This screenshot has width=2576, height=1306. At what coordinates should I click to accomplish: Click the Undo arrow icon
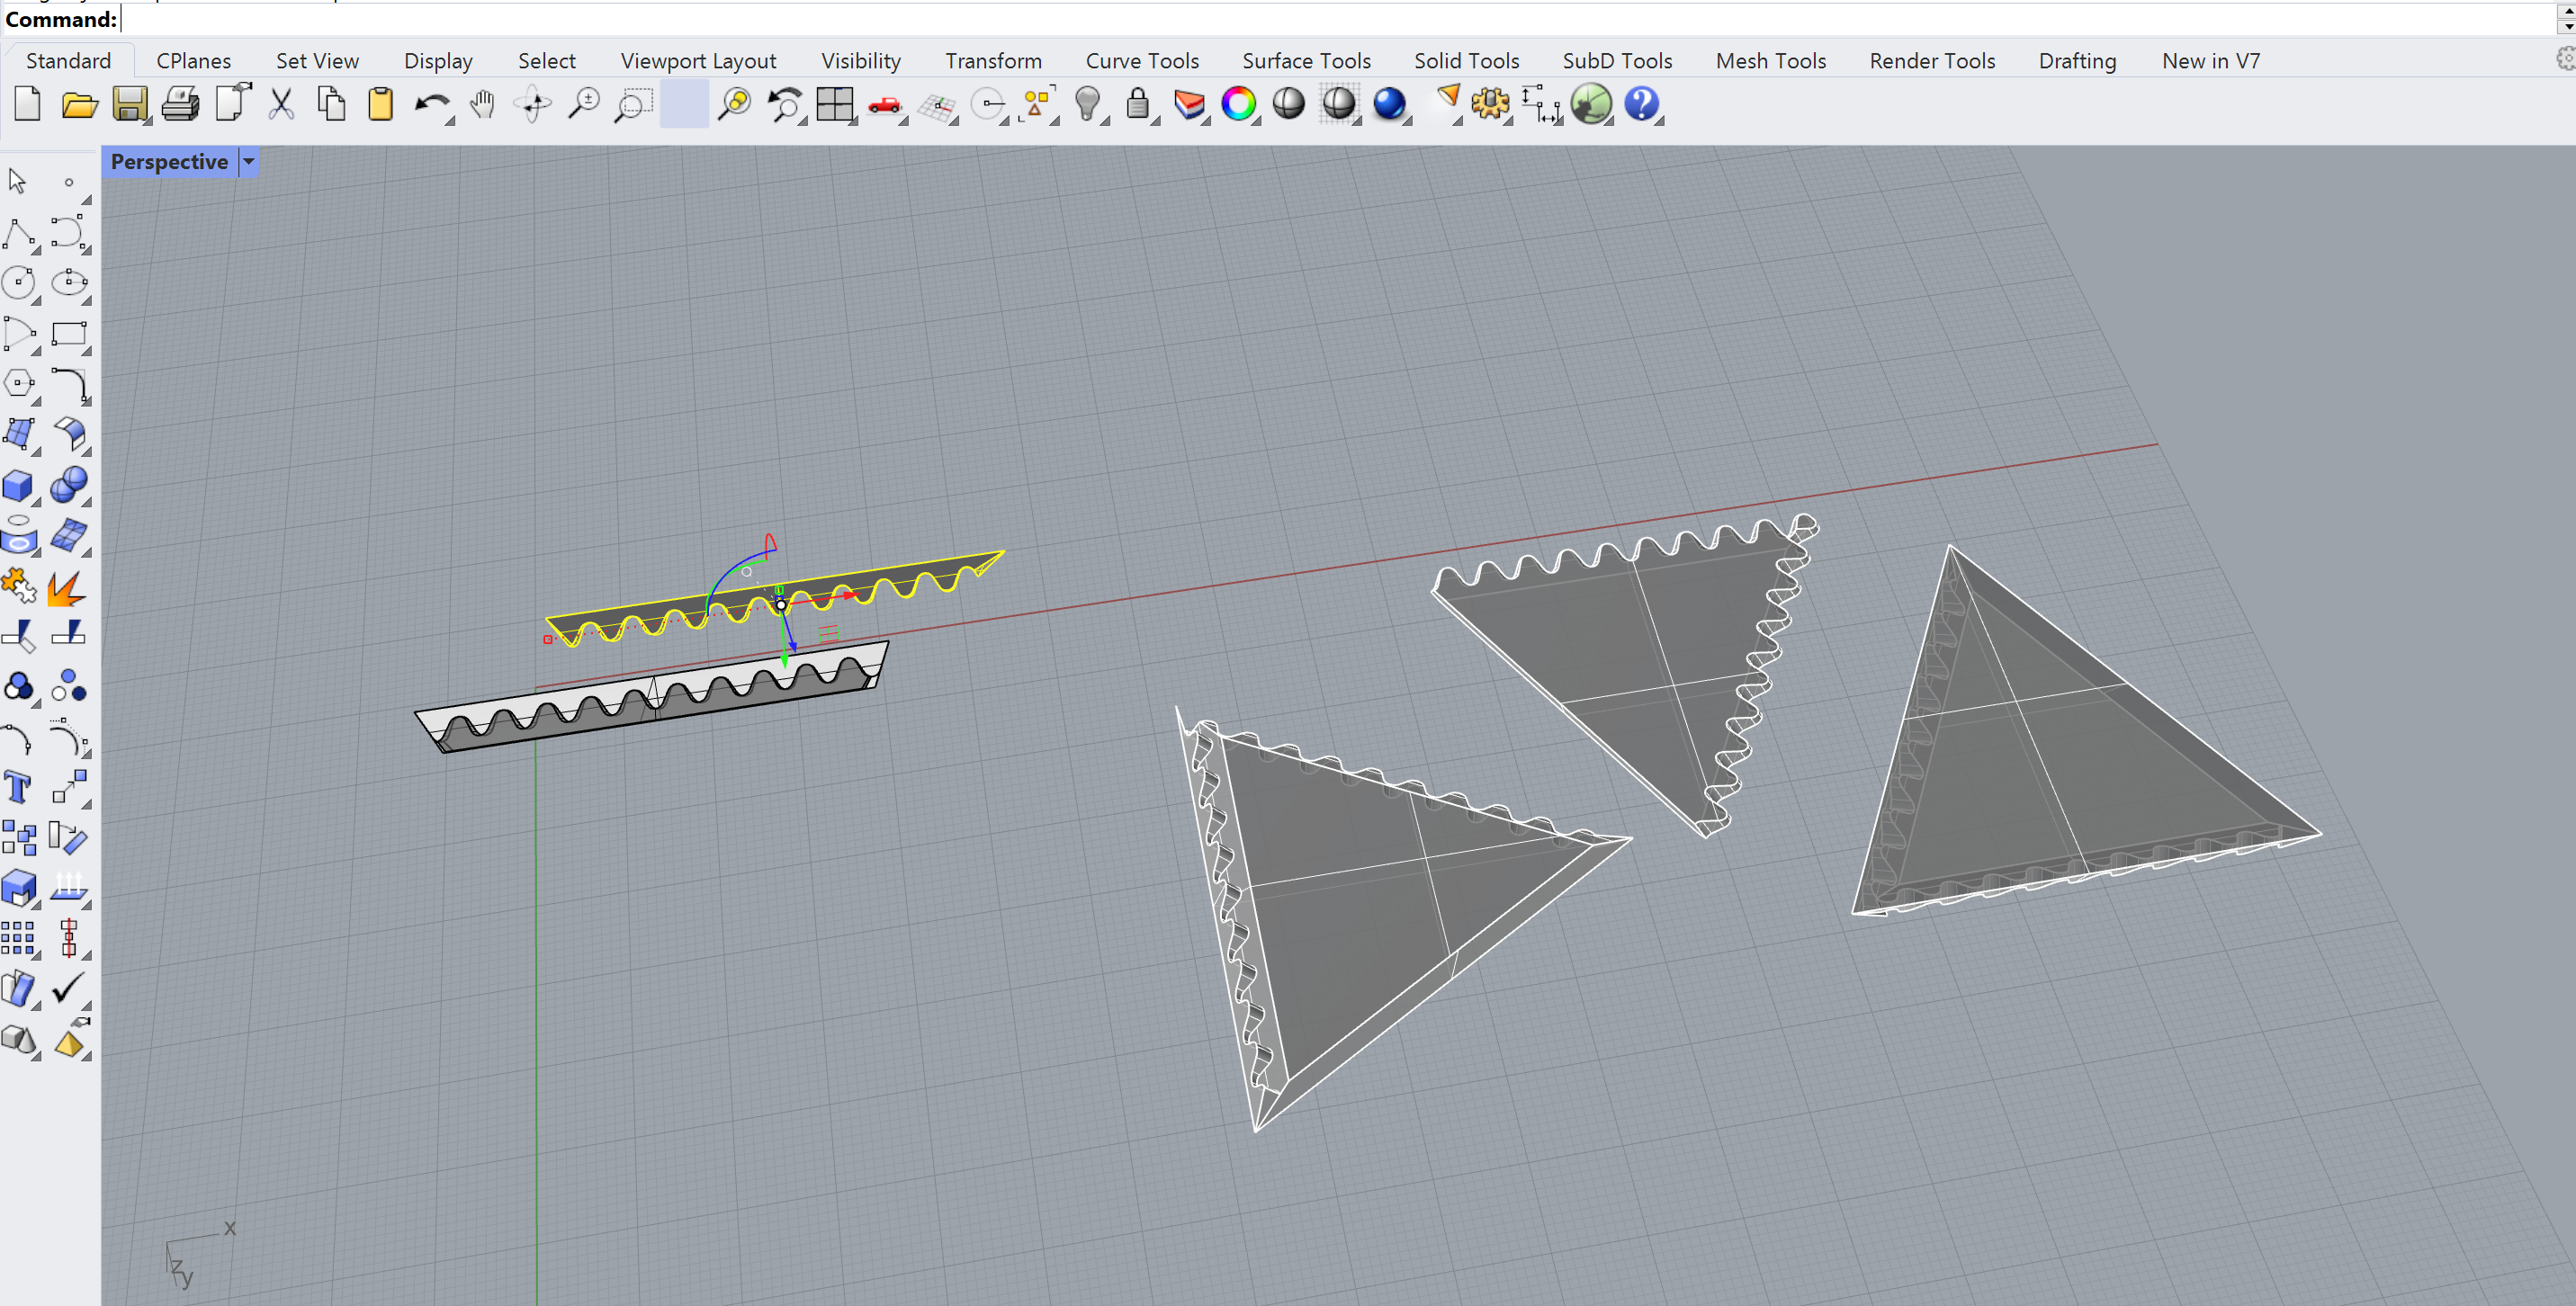[x=432, y=104]
